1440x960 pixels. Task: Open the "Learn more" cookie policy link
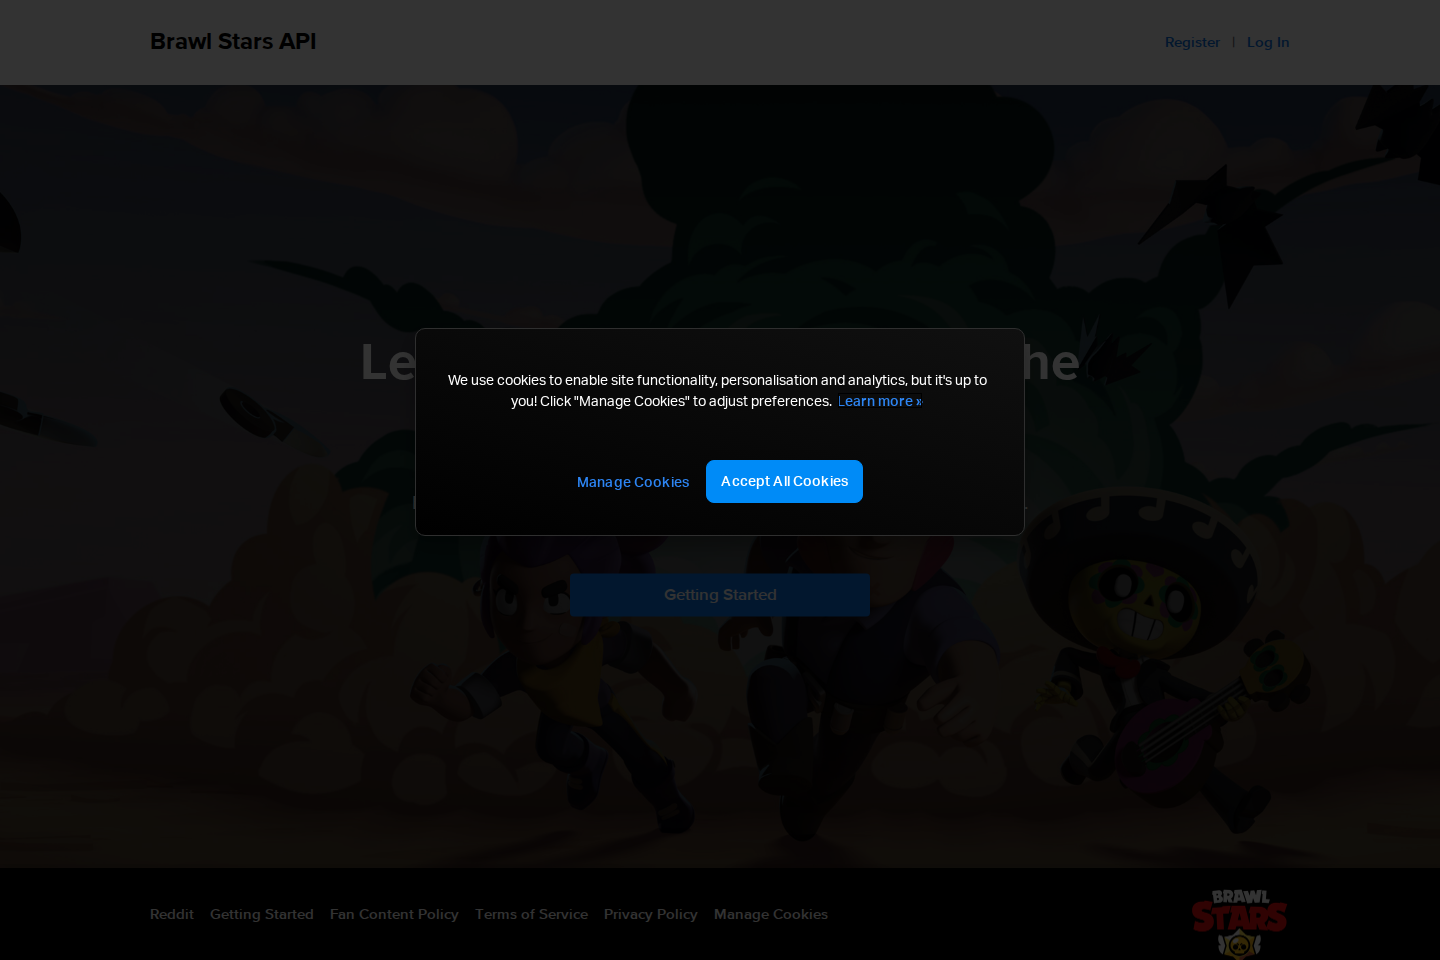pos(876,401)
